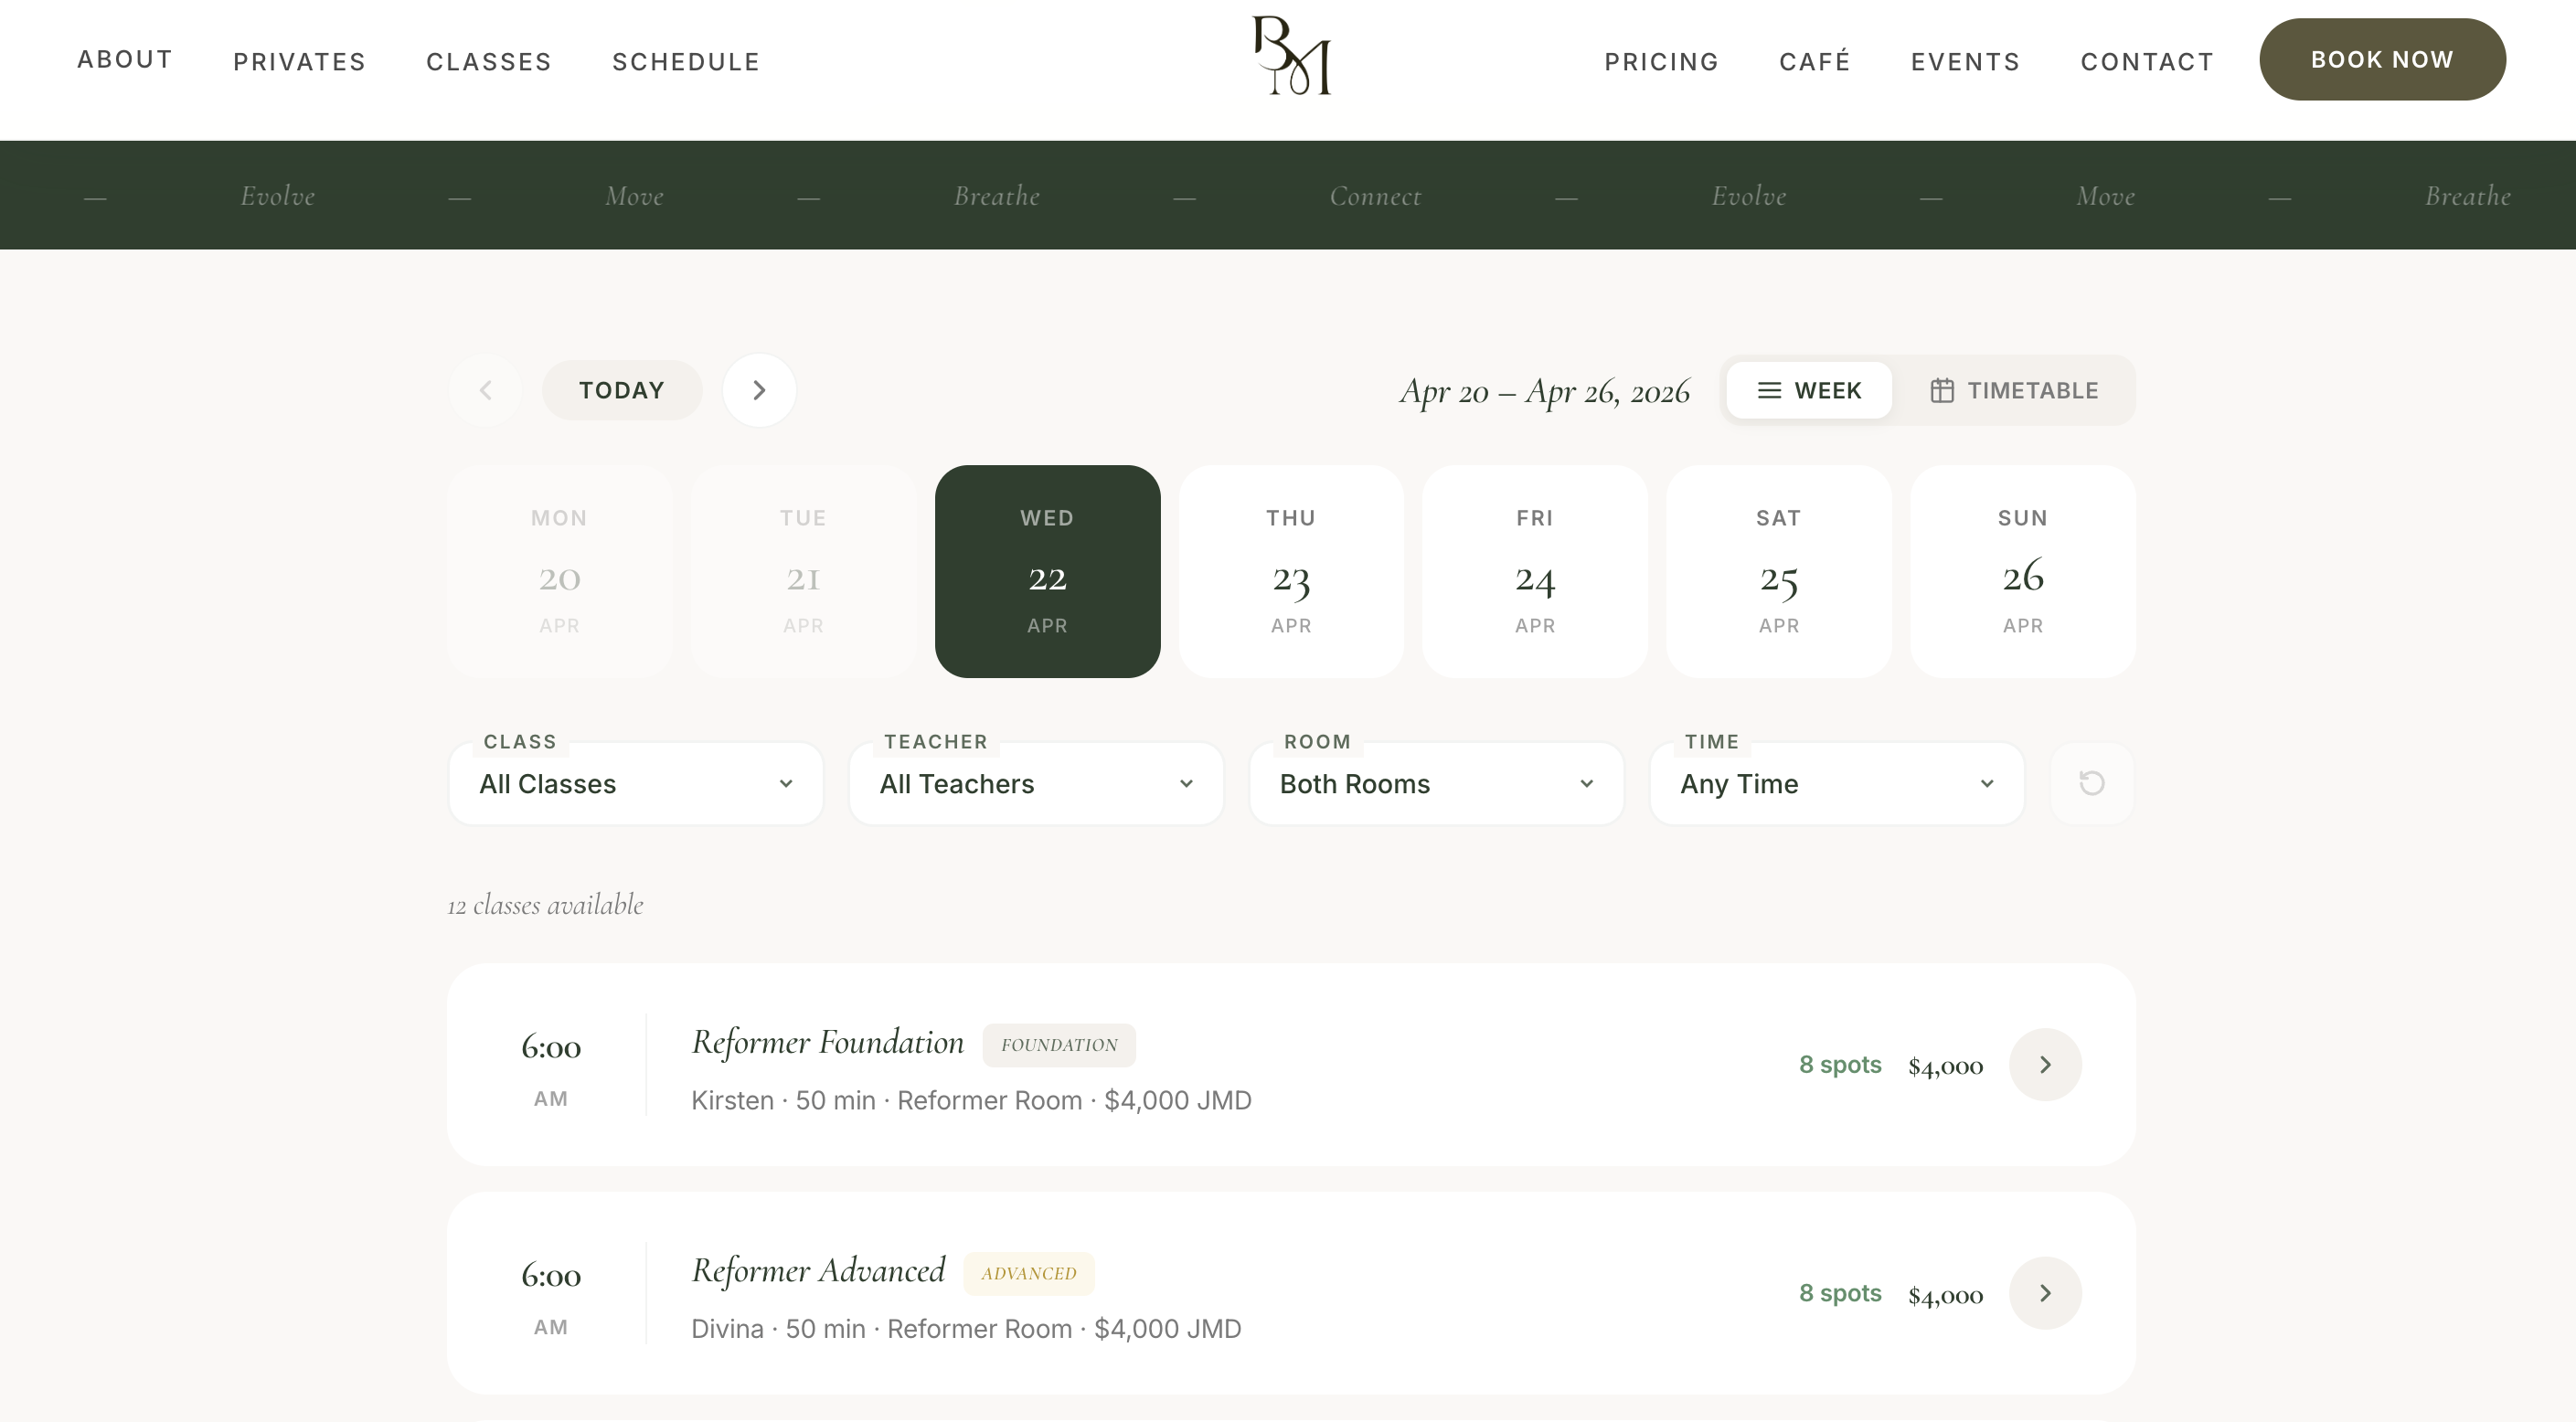Select Sunday 26 April date card
This screenshot has width=2576, height=1422.
[2022, 571]
